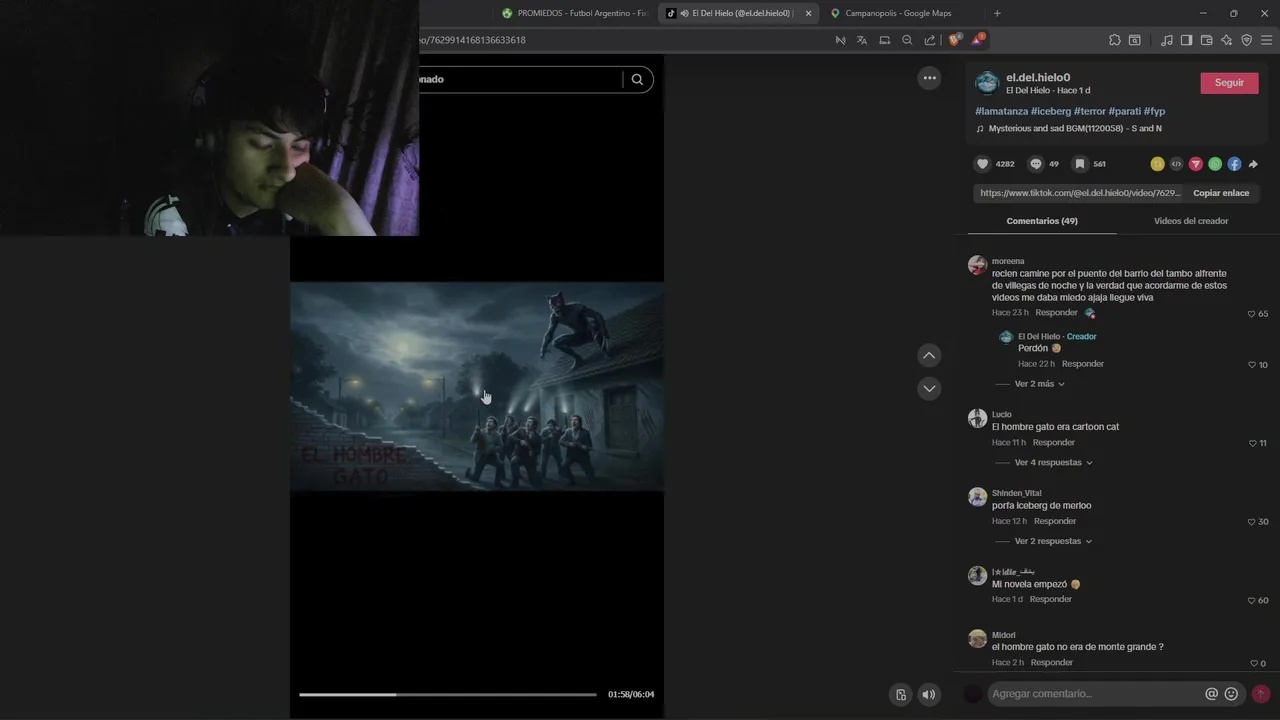Toggle picture-in-picture player icon

[x=901, y=695]
